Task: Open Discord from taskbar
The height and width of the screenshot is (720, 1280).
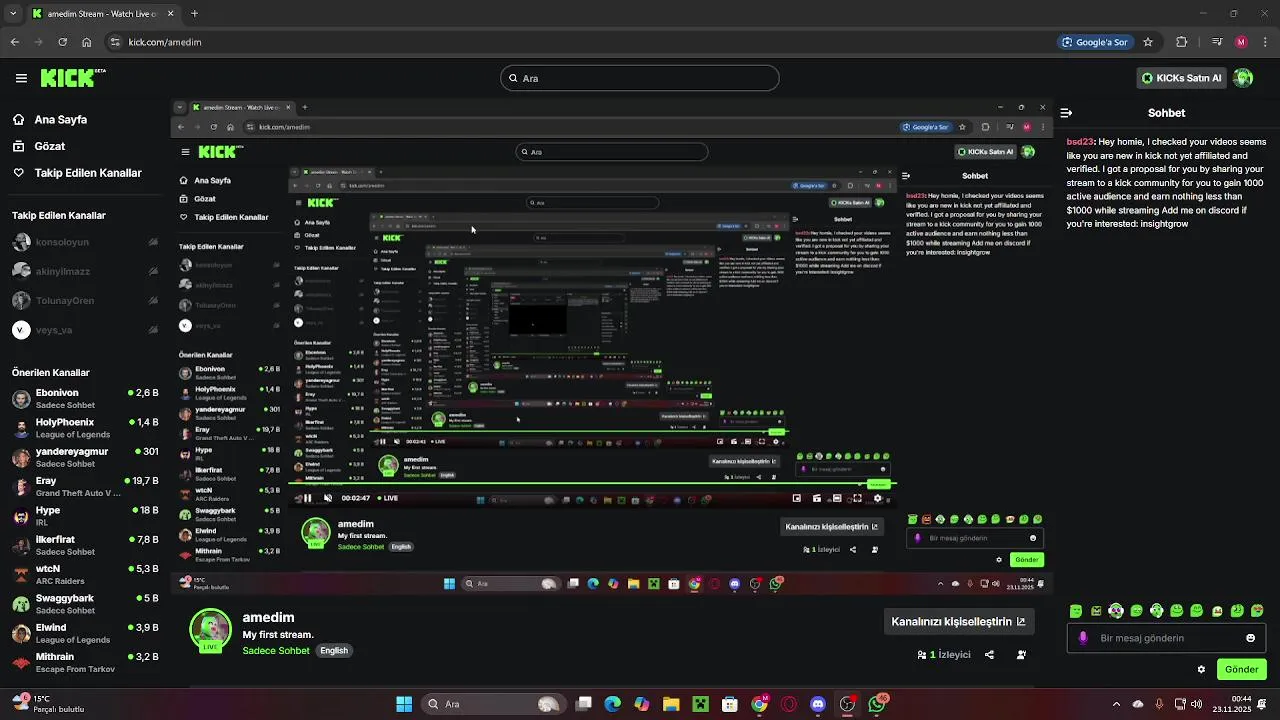Action: tap(818, 704)
